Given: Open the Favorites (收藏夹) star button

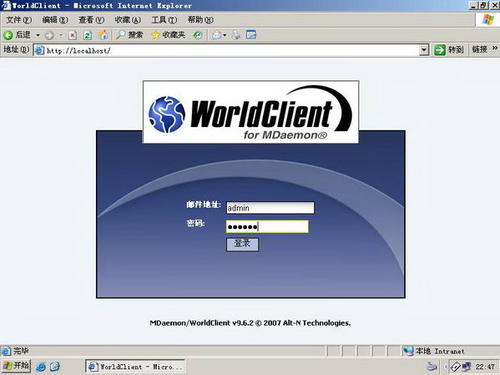Looking at the screenshot, I should (168, 35).
